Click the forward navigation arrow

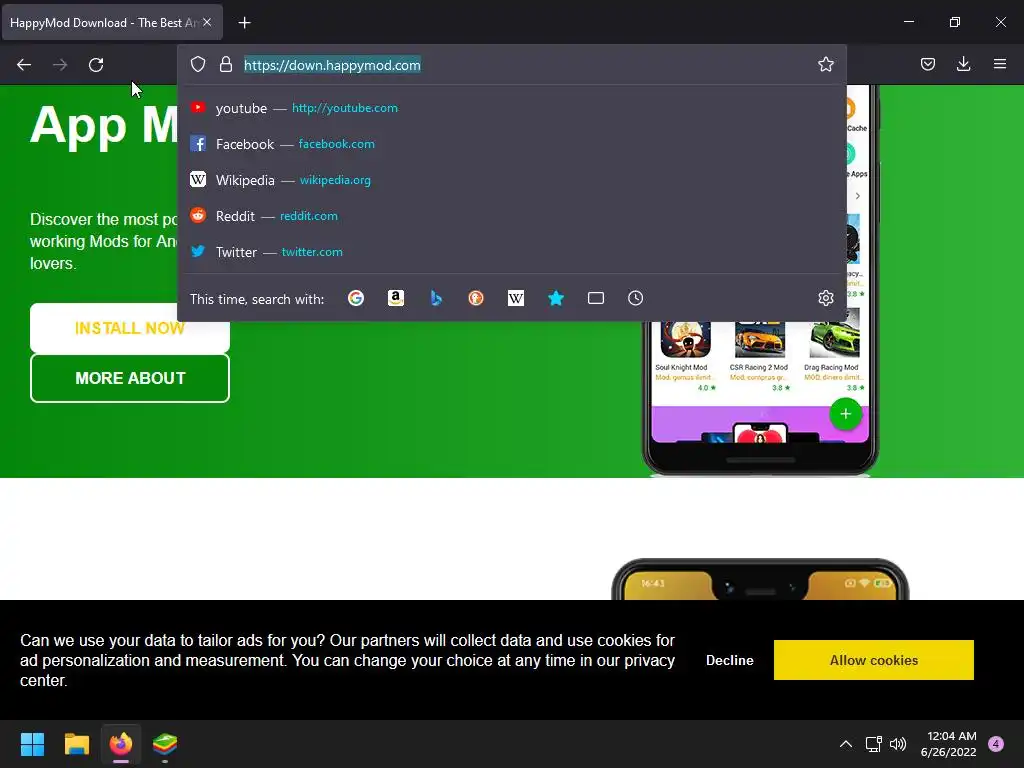coord(60,65)
